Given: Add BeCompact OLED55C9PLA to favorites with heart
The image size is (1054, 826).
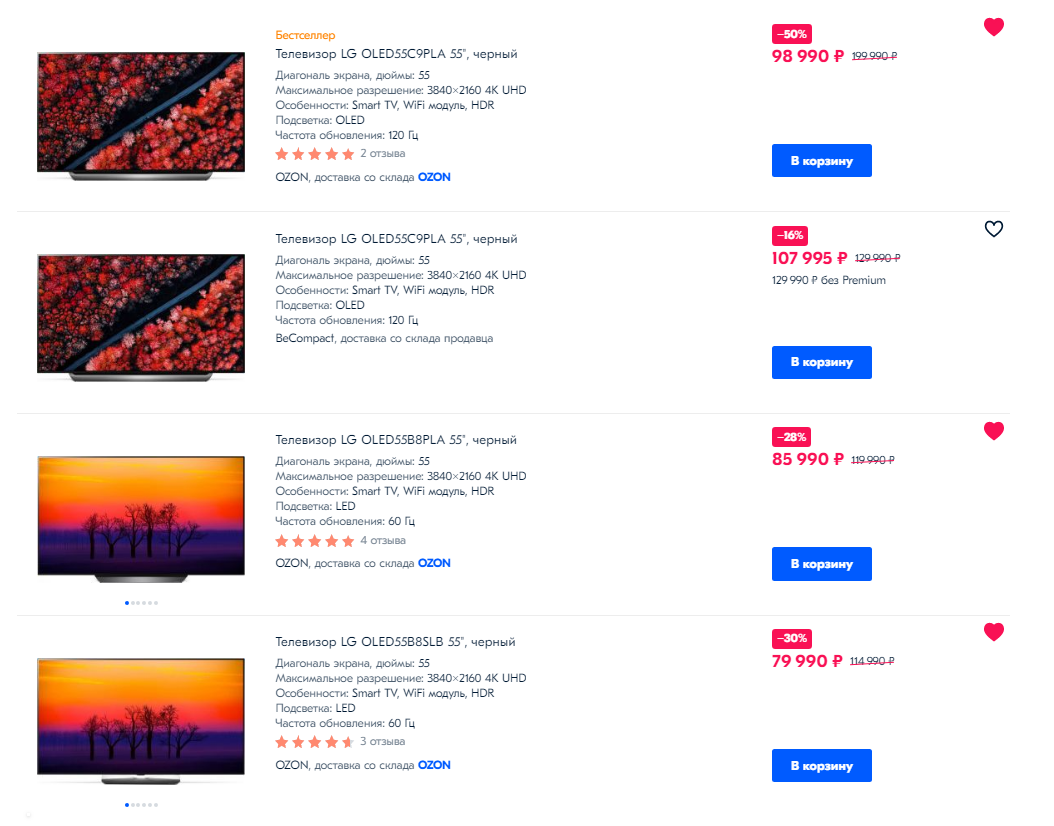Looking at the screenshot, I should (x=993, y=229).
